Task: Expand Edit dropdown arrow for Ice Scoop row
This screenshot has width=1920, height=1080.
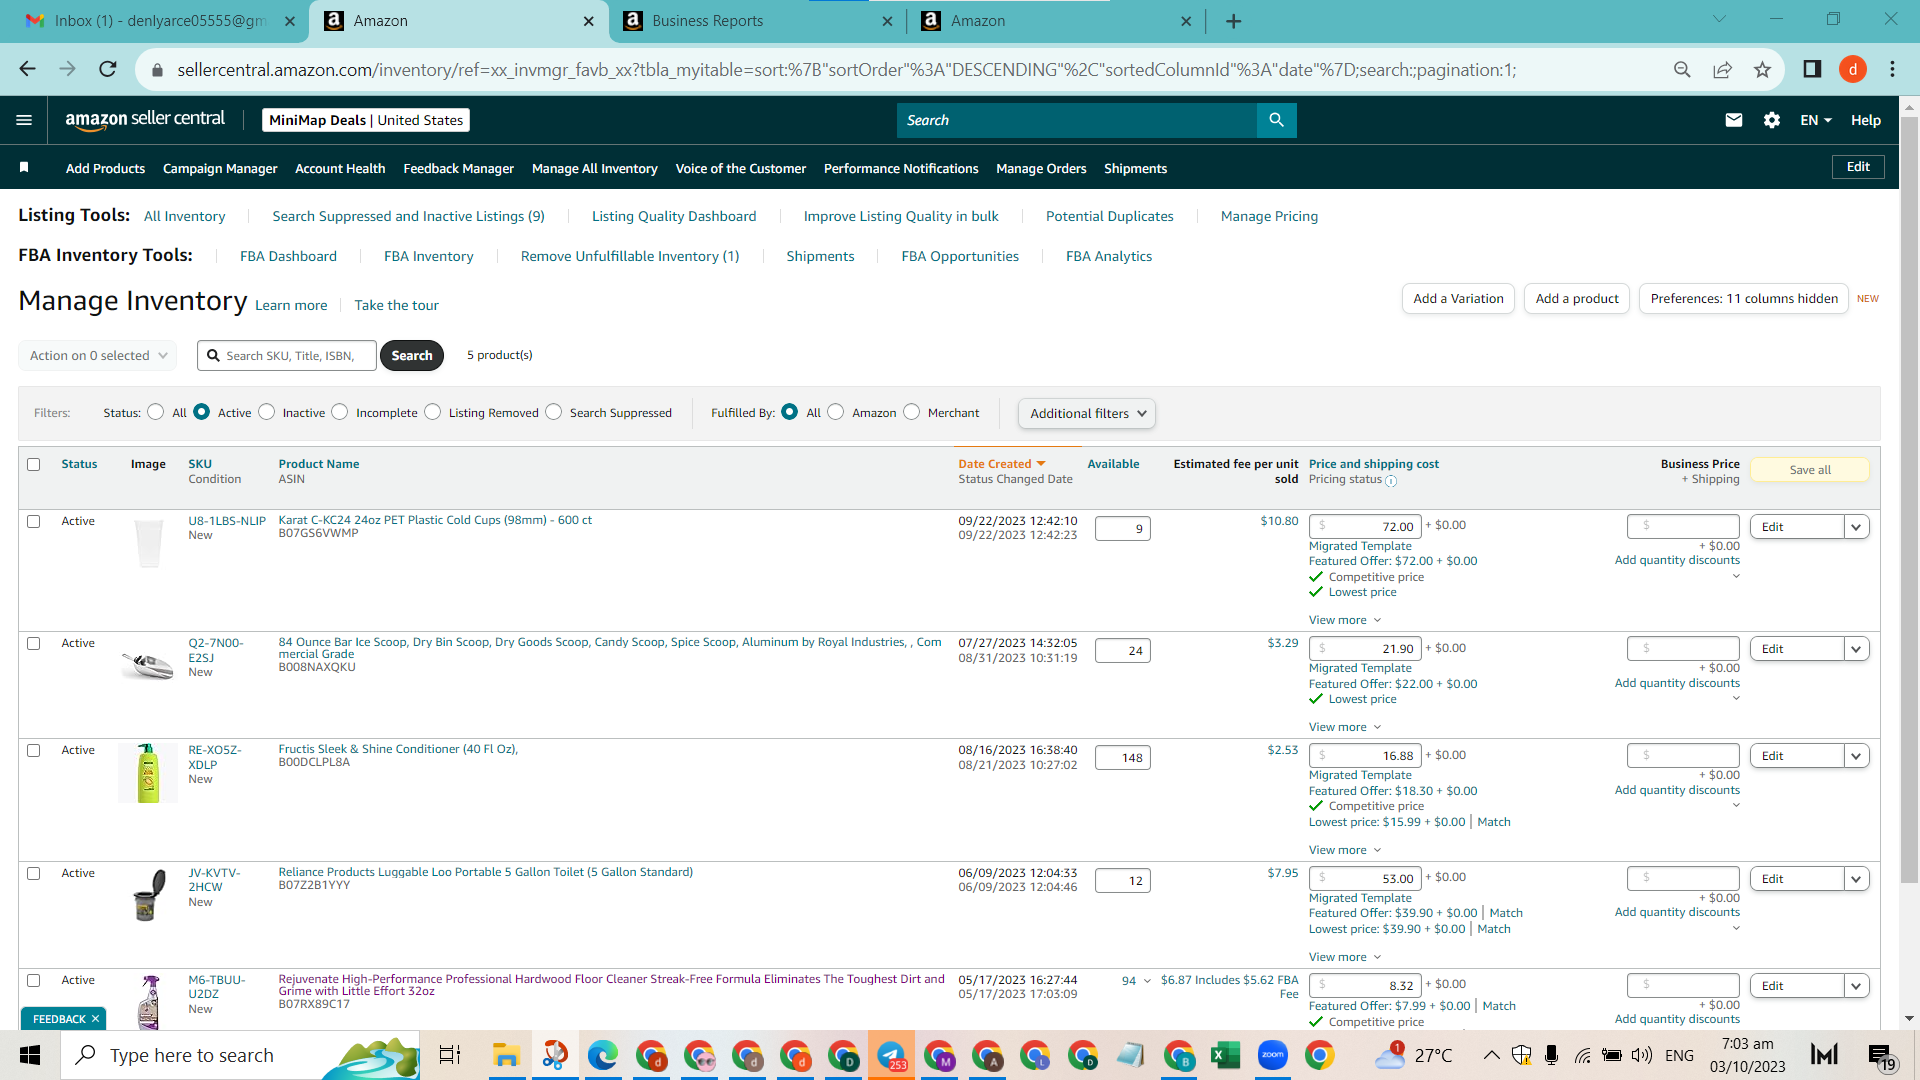Action: click(1857, 649)
